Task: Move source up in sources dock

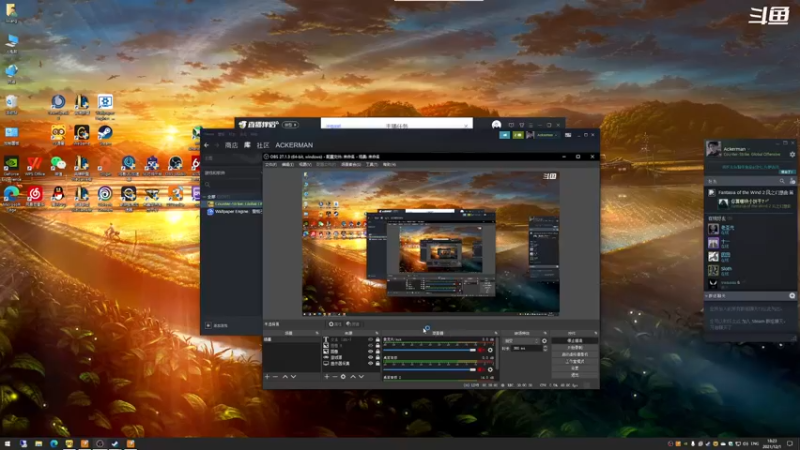Action: (x=353, y=377)
